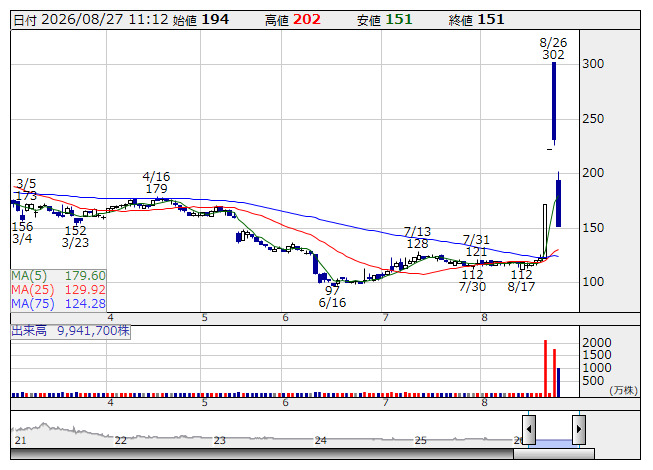The width and height of the screenshot is (653, 470).
Task: Click the 112 7/30 low label
Action: (x=472, y=281)
